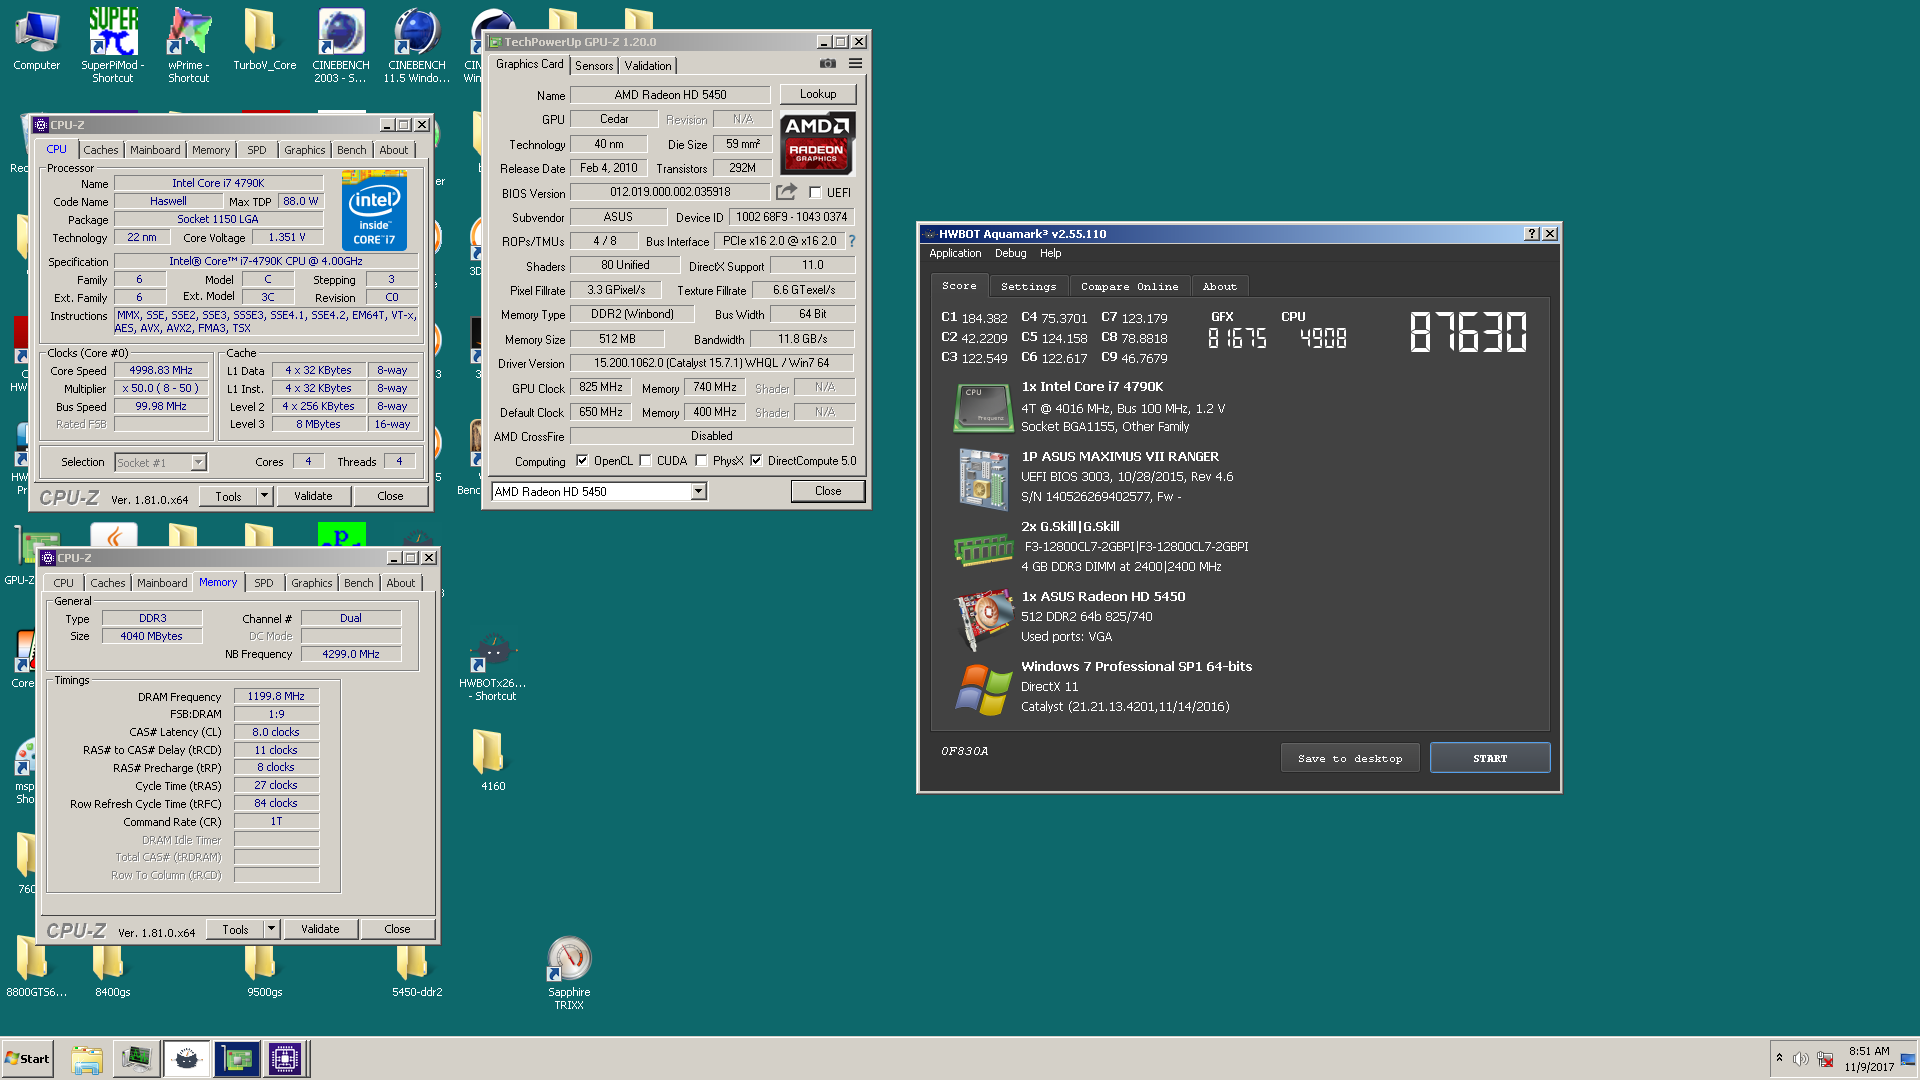Open the GPU-Z hamburger menu icon
Viewport: 1920px width, 1080px height.
856,63
